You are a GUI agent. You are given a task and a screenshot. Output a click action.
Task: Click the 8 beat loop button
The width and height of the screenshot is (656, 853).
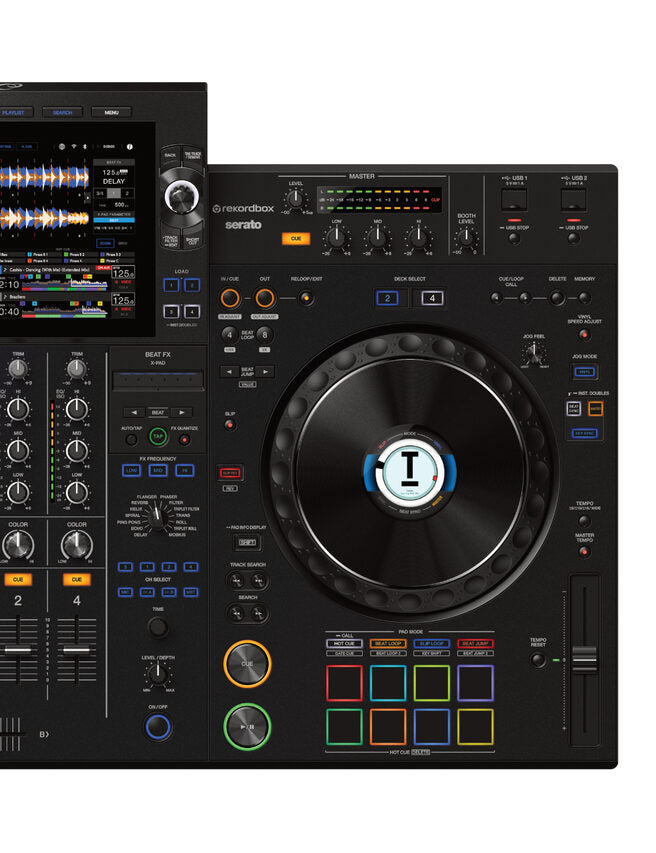[265, 335]
